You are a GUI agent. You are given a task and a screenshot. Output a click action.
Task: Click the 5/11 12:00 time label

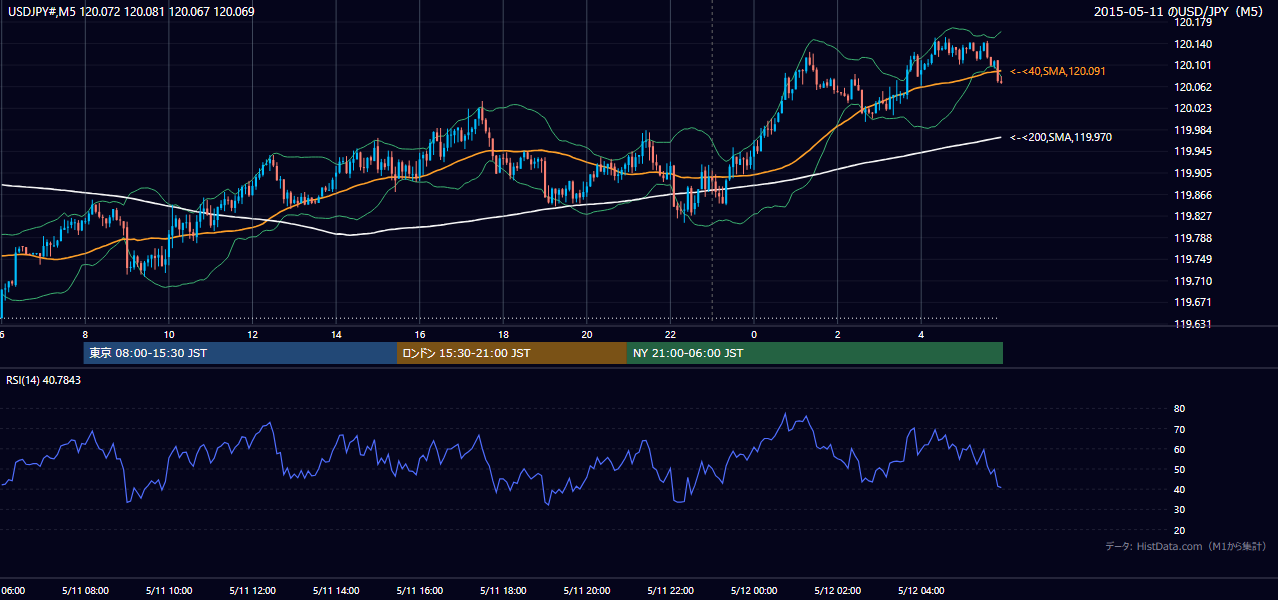click(x=252, y=590)
